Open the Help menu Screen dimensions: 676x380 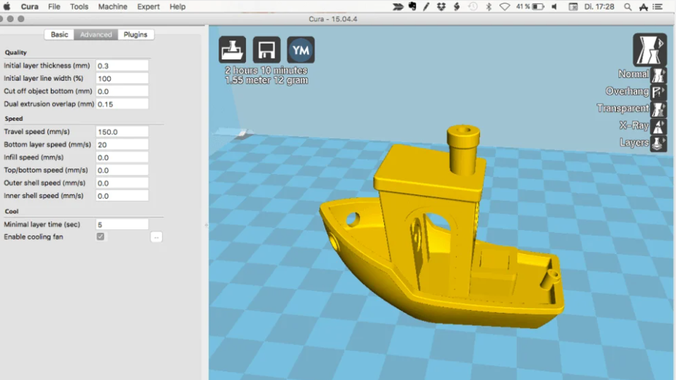click(177, 6)
